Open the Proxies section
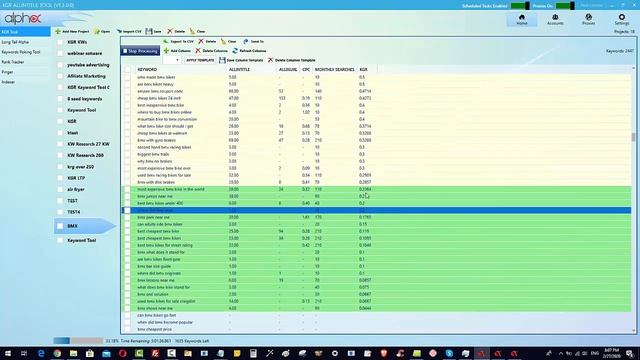 pyautogui.click(x=588, y=19)
